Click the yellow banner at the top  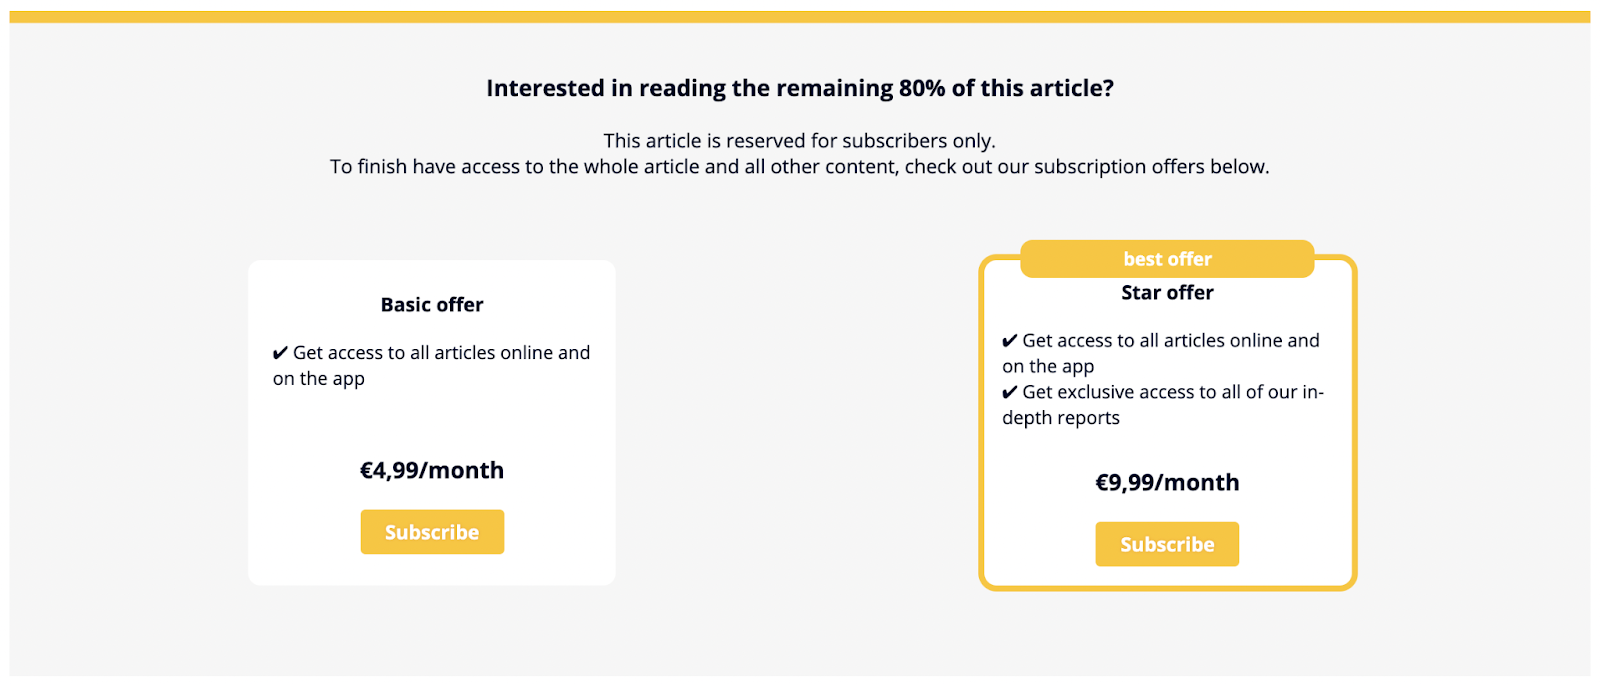pos(800,14)
